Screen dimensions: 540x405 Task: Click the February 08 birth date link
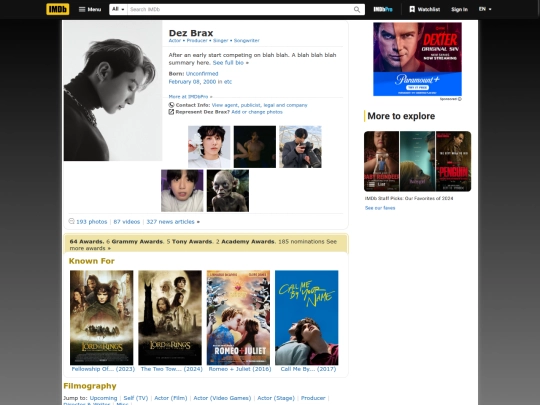pos(184,82)
